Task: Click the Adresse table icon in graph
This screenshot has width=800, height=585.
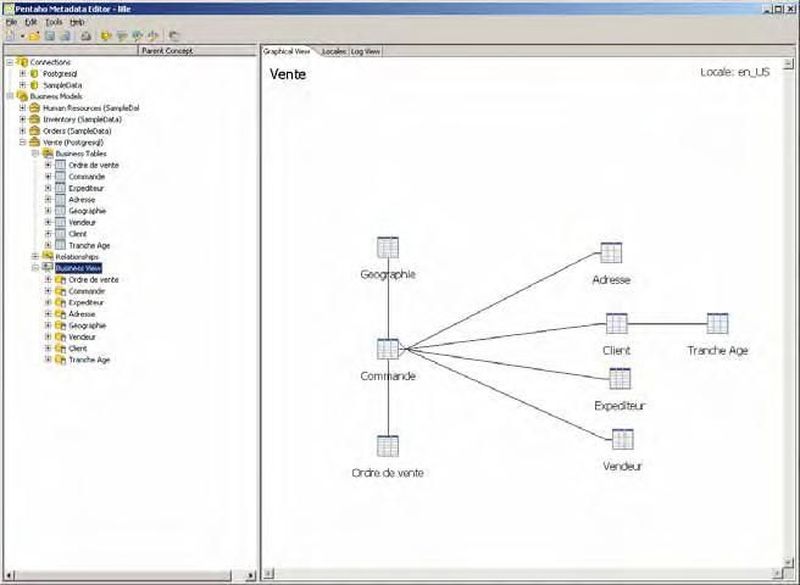Action: coord(611,253)
